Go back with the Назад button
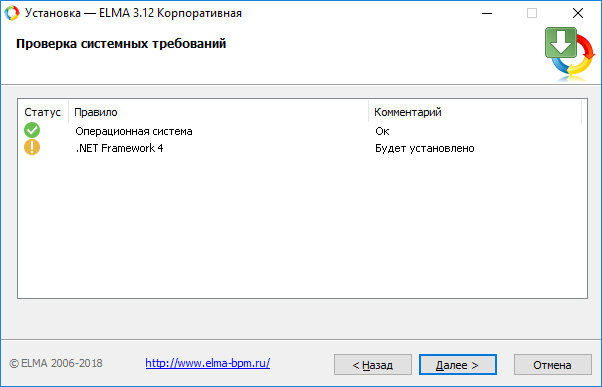The height and width of the screenshot is (387, 602). click(373, 364)
